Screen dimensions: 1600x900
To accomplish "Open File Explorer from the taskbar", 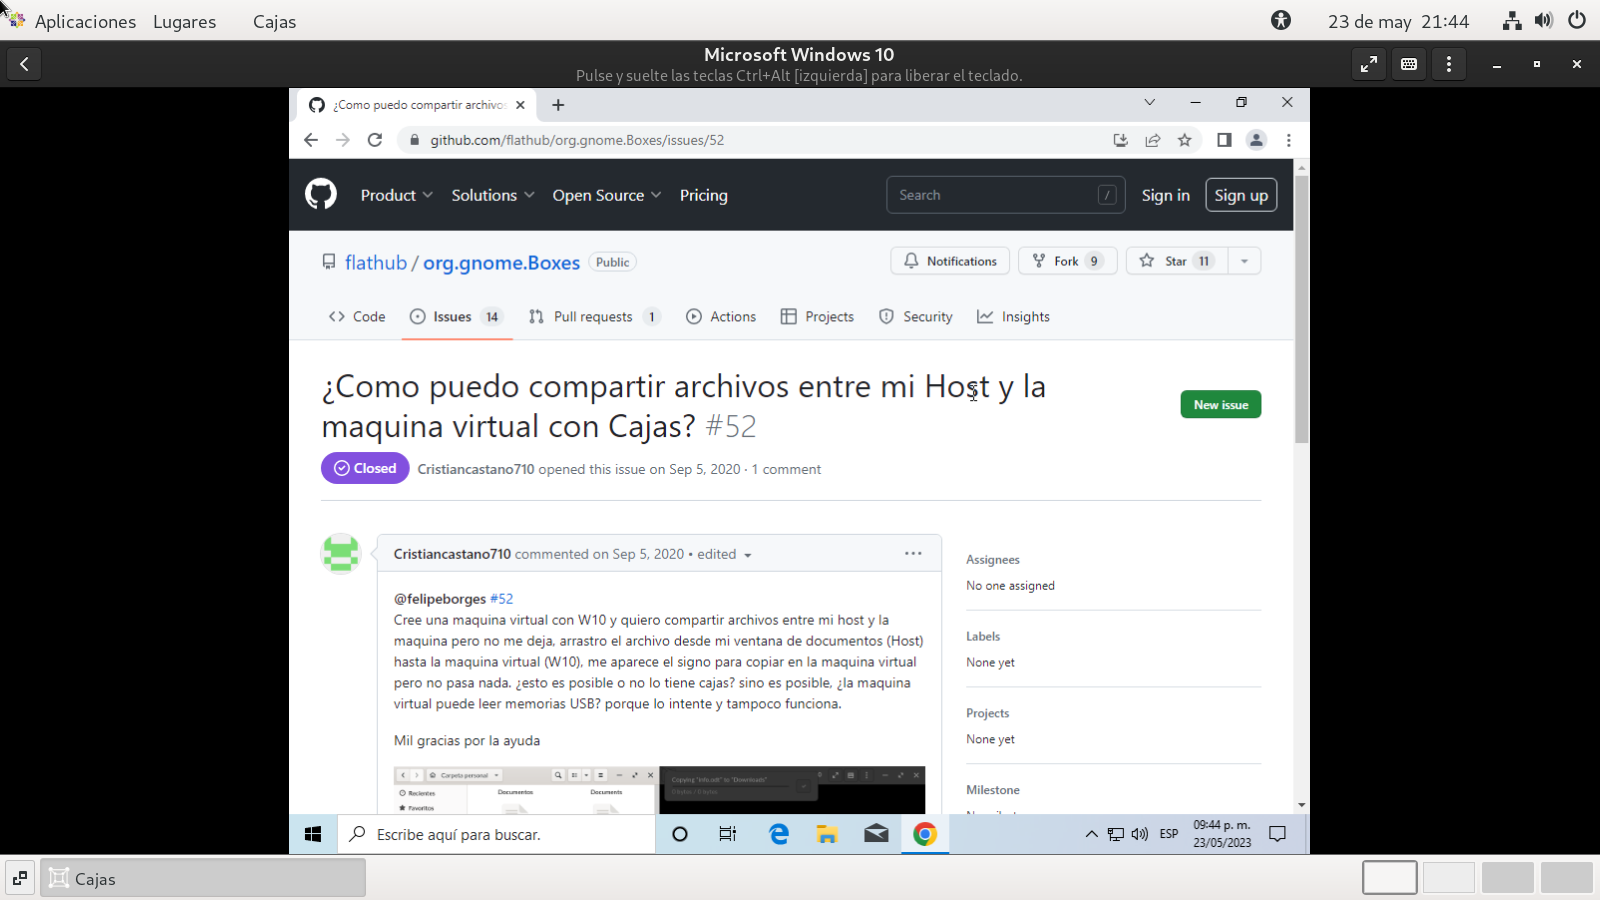I will click(x=827, y=834).
